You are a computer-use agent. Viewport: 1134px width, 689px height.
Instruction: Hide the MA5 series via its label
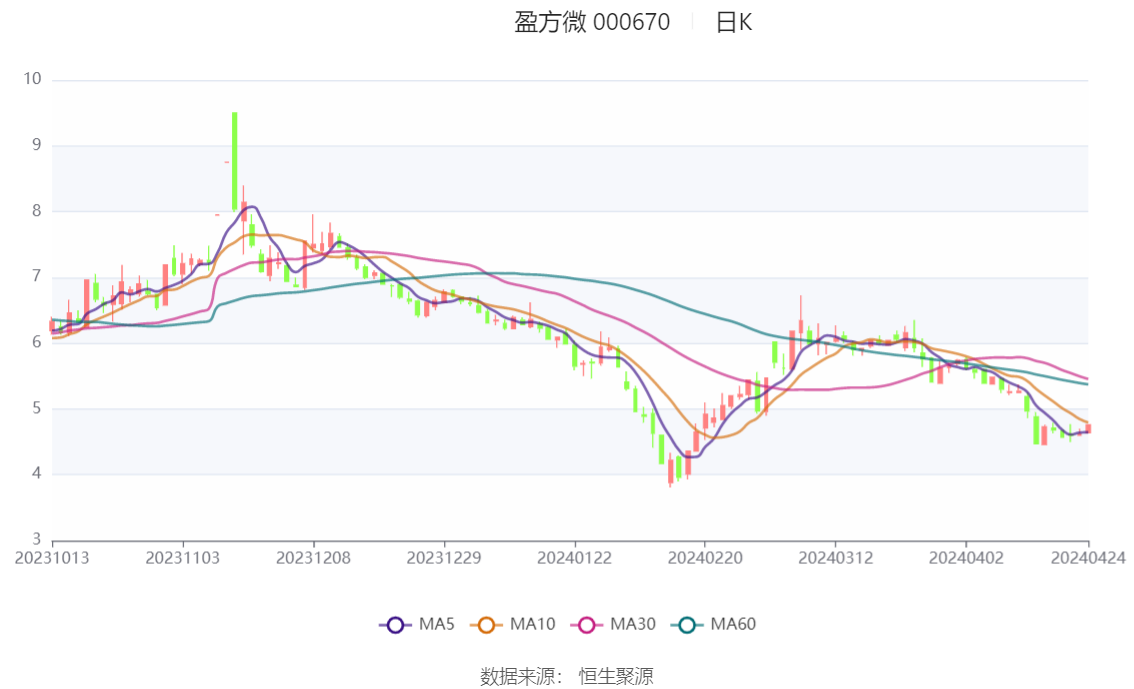click(x=437, y=624)
